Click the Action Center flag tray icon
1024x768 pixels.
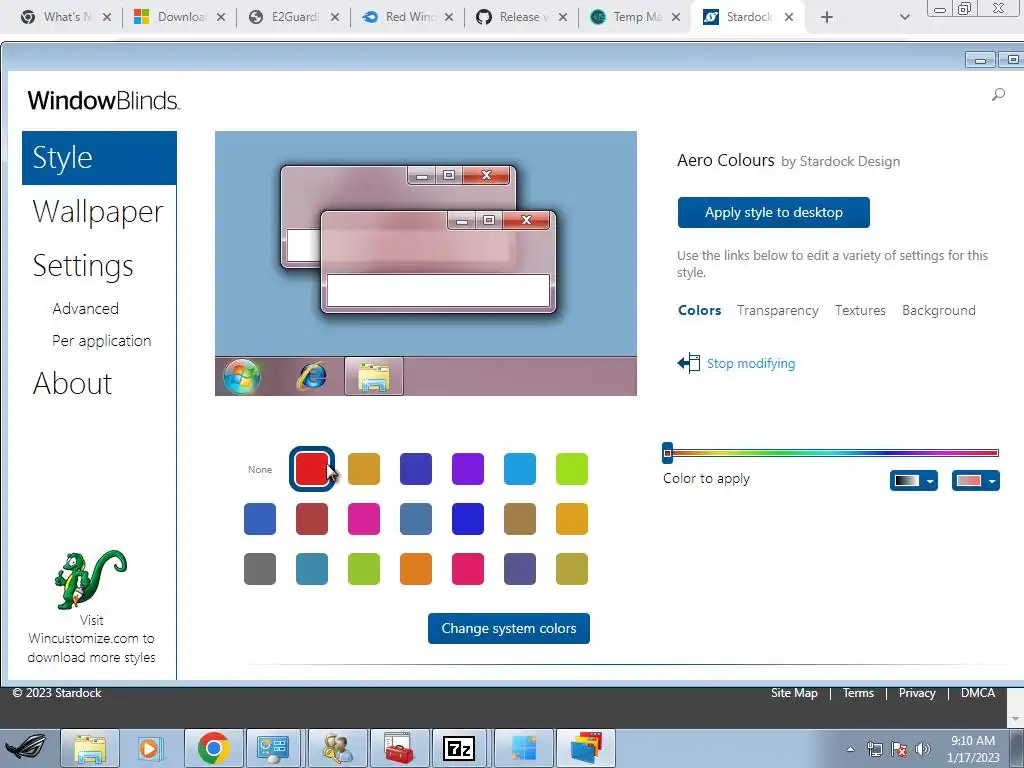pos(899,749)
